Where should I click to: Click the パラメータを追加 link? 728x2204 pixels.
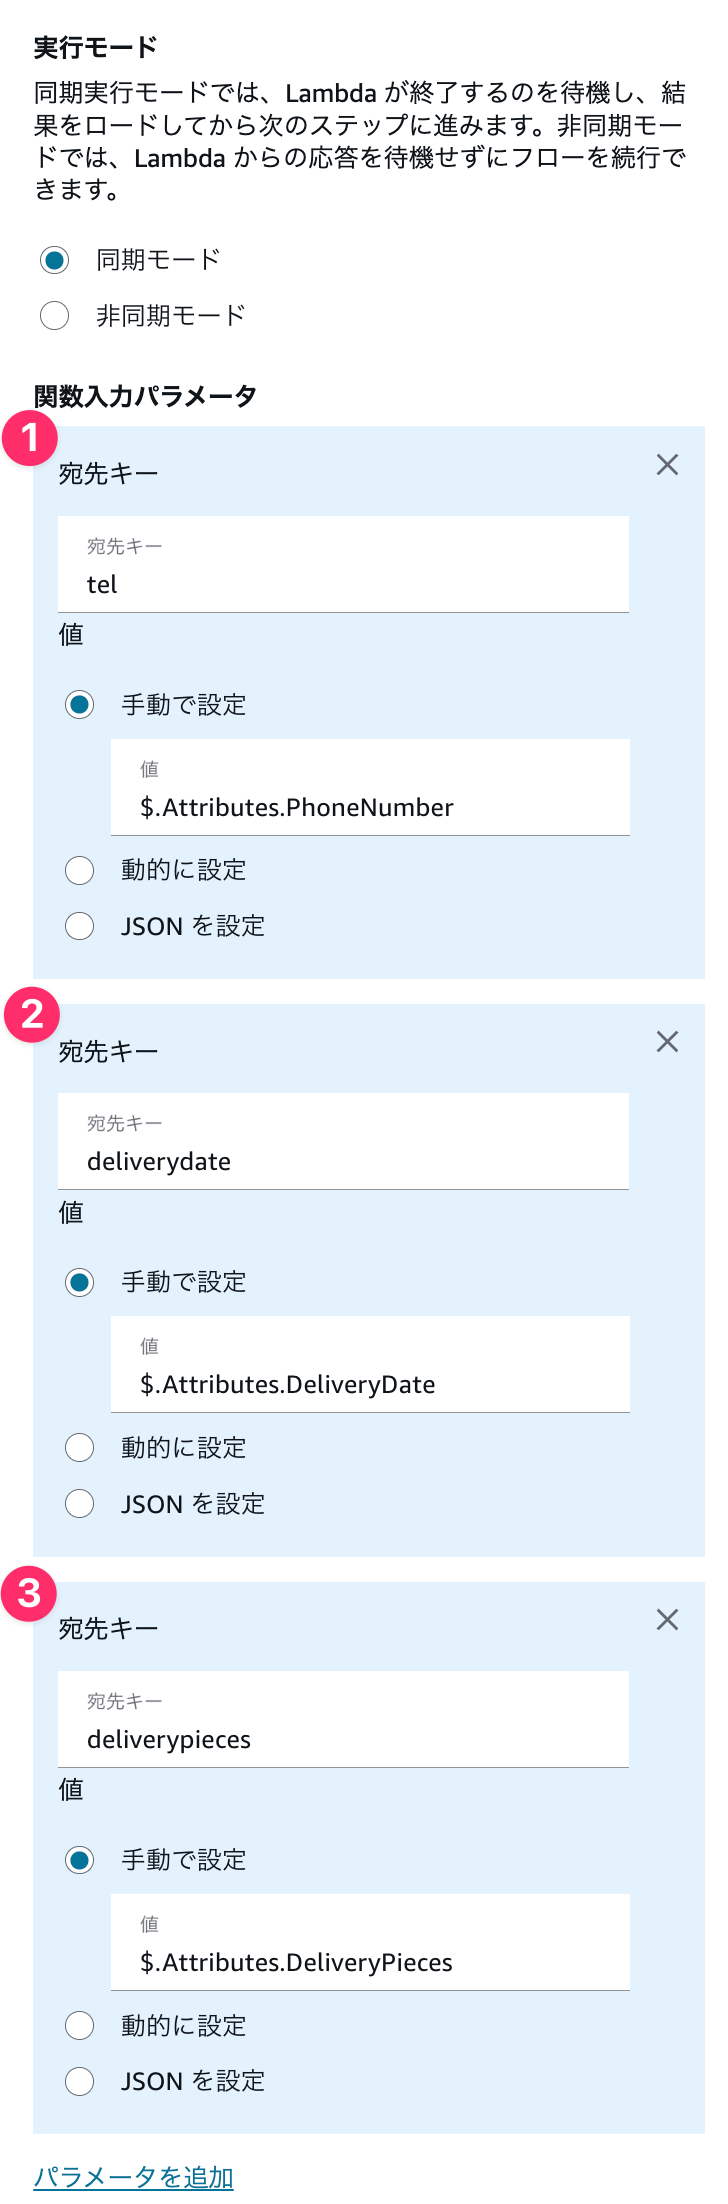(133, 2177)
